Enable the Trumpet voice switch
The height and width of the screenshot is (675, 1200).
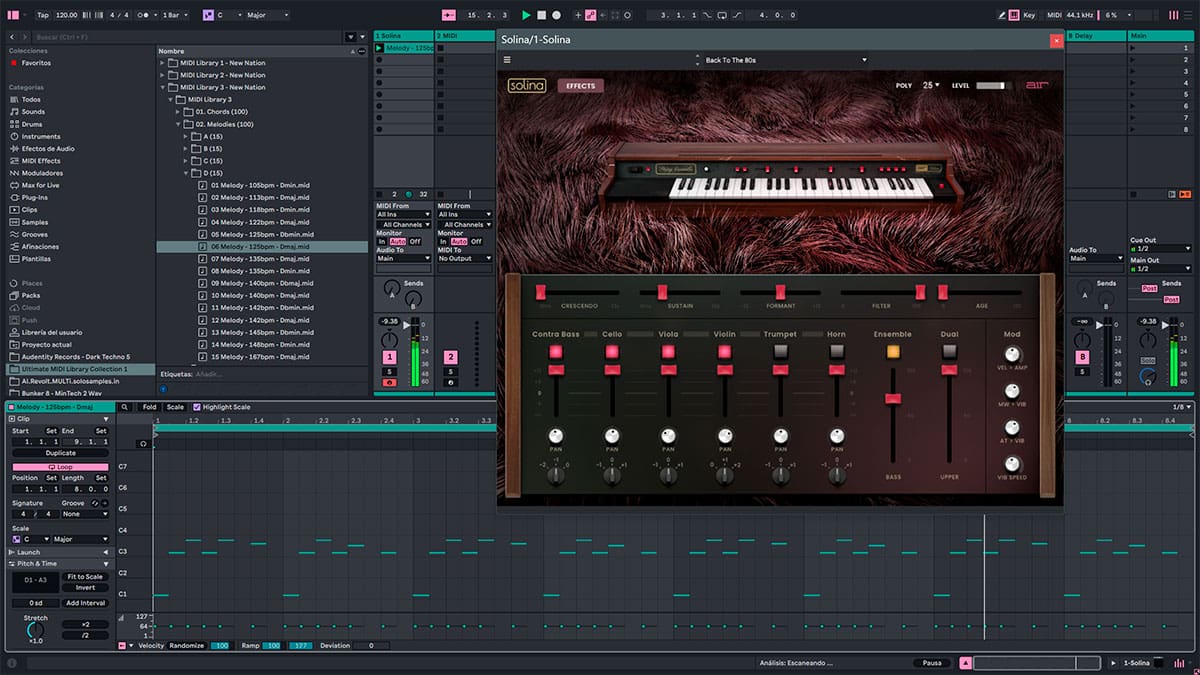(780, 351)
